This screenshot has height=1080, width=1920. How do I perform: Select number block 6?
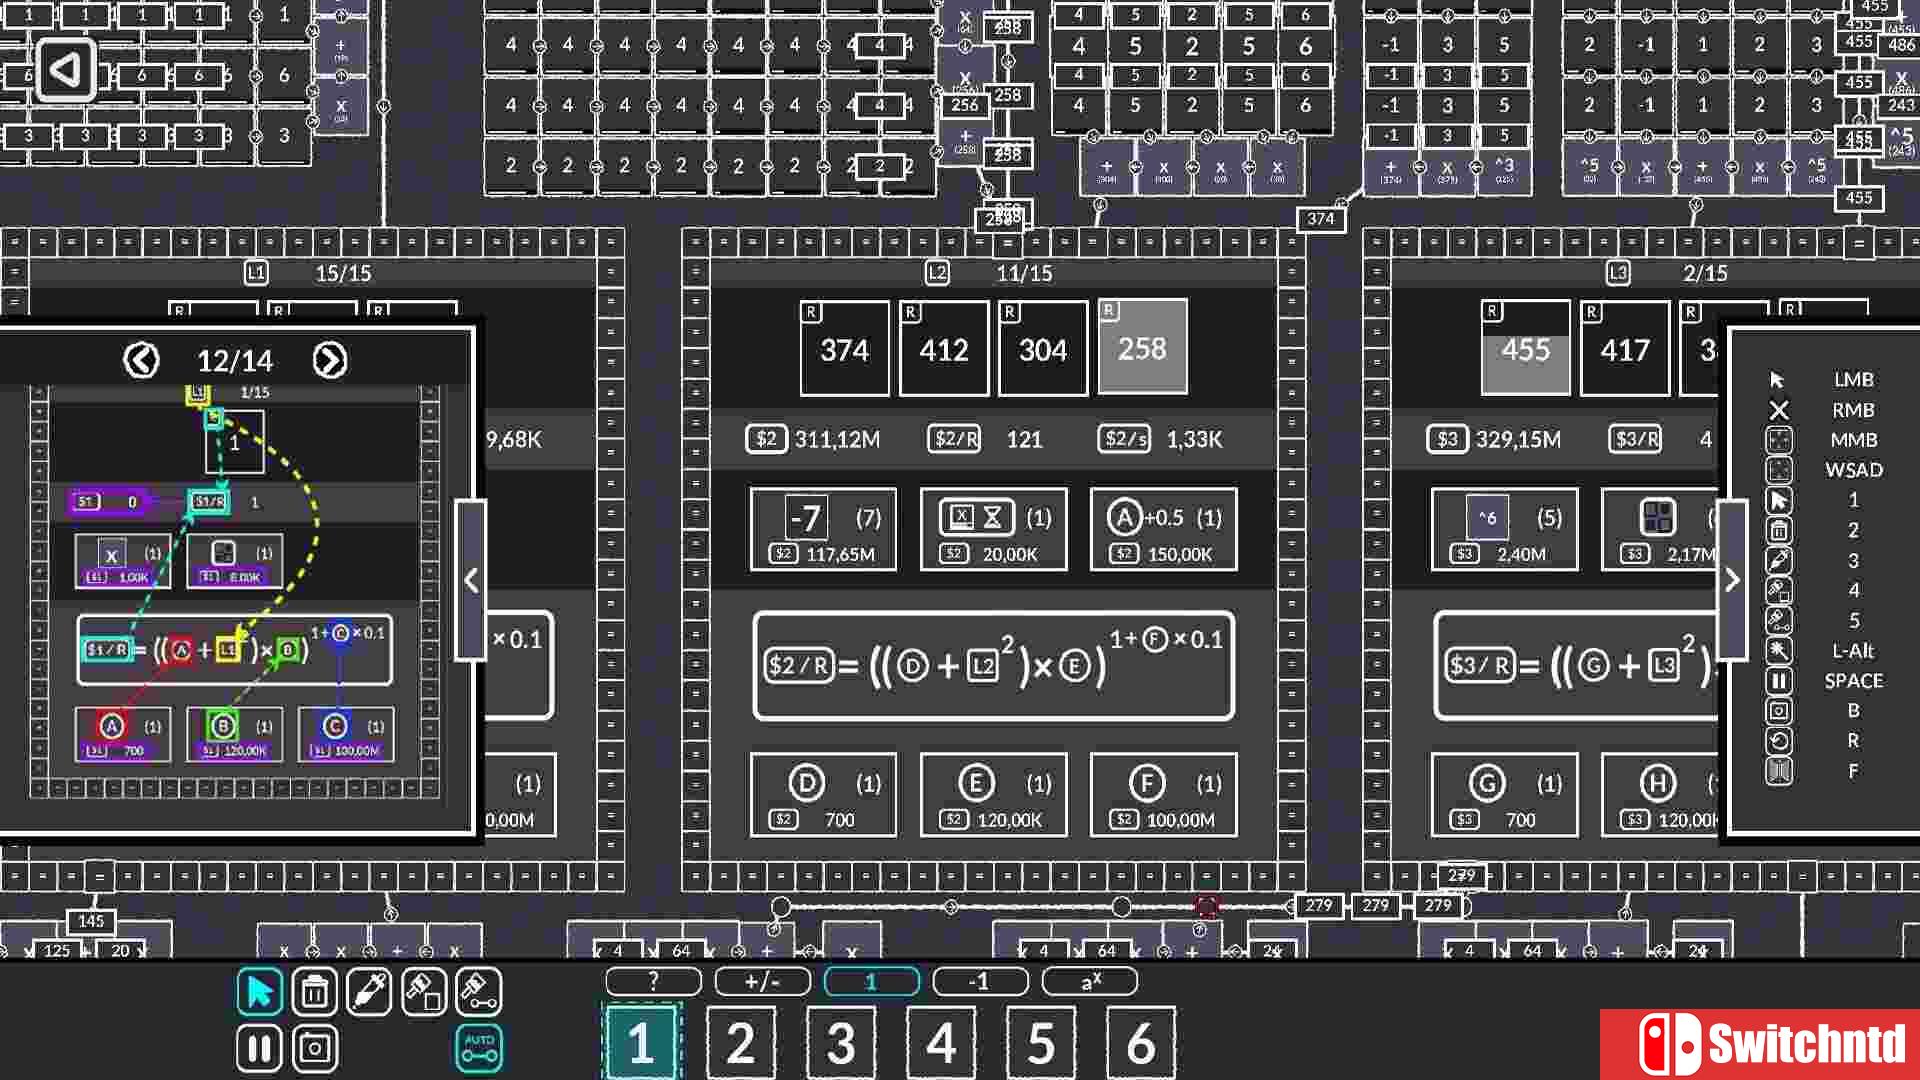click(x=1141, y=1043)
